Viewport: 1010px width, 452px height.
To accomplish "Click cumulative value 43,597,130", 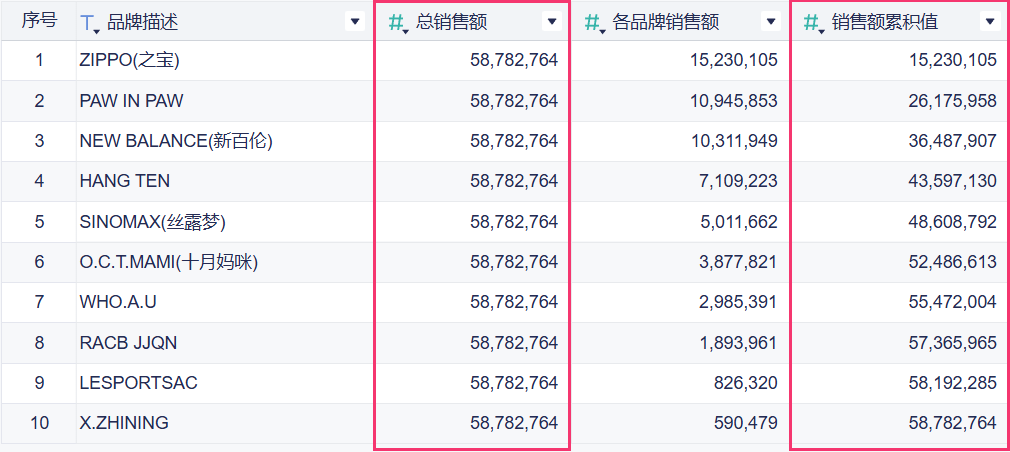I will click(x=953, y=181).
